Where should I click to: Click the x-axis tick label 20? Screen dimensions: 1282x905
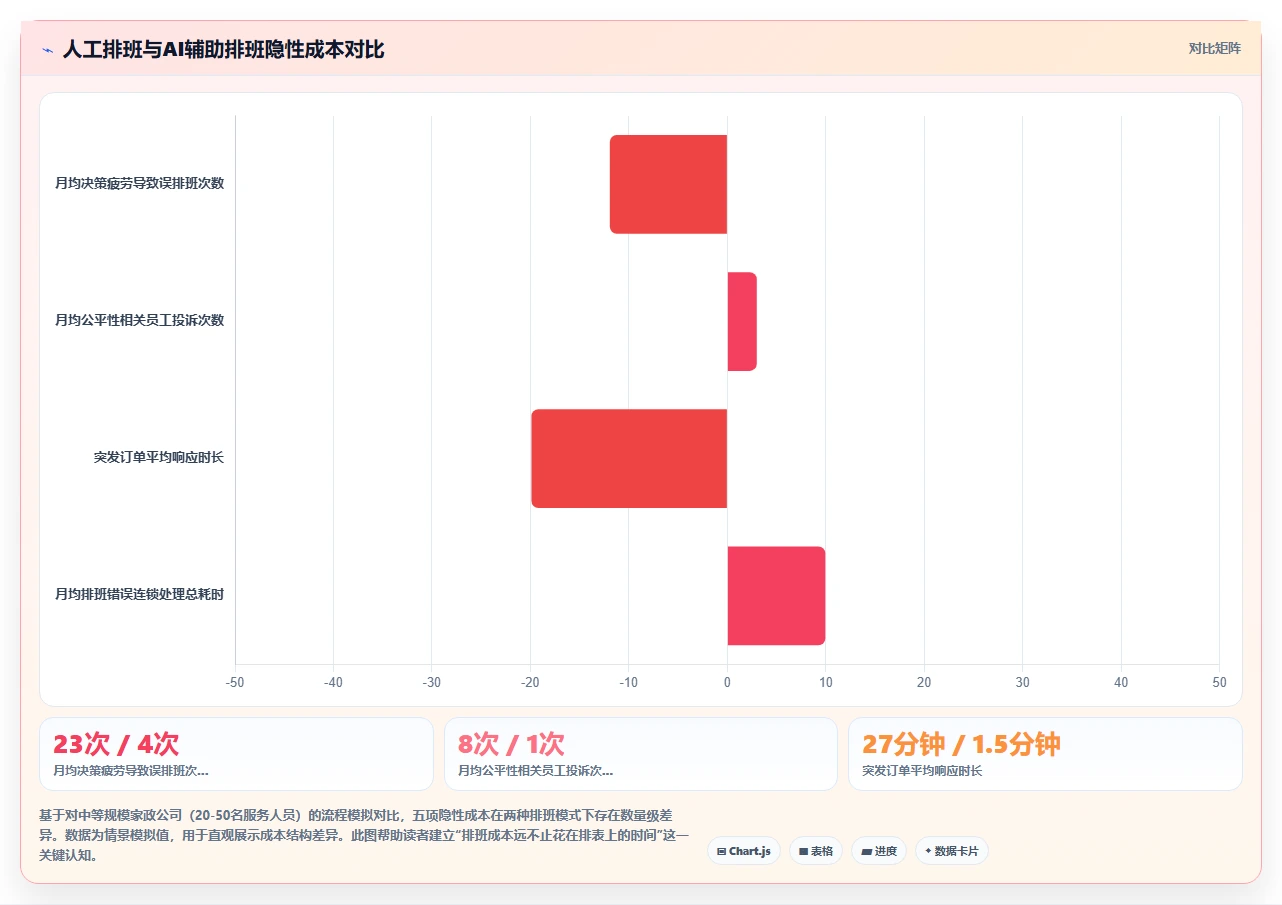[924, 682]
